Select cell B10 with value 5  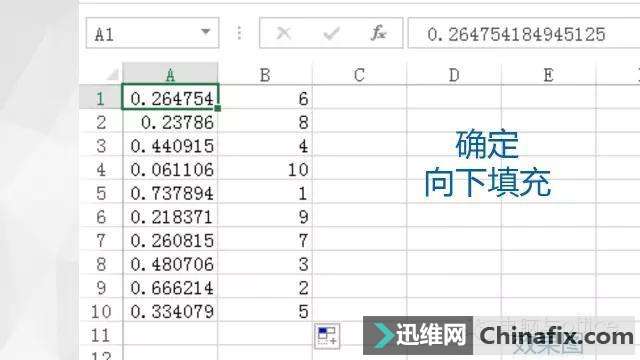[265, 311]
